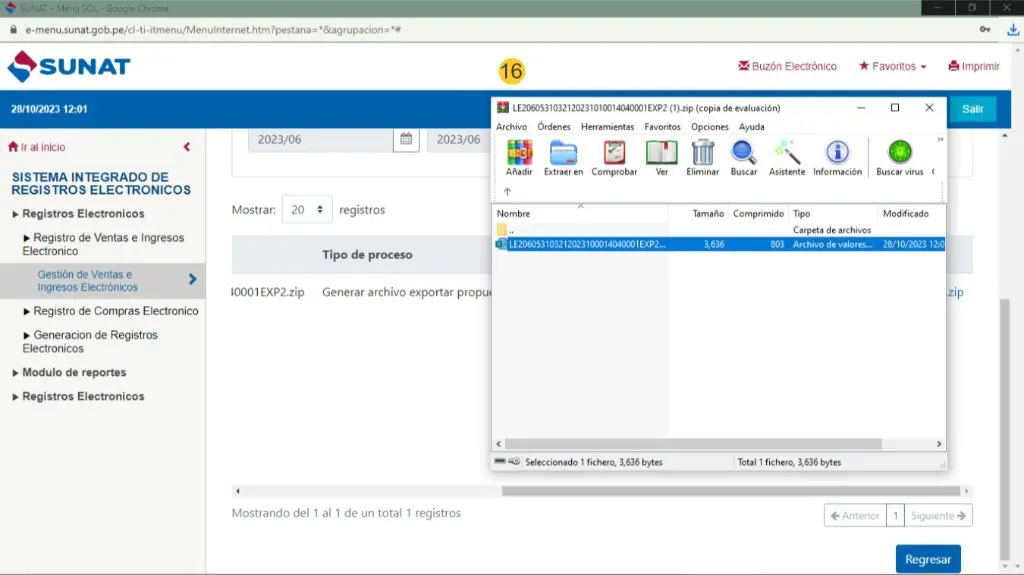Run the Comprobar archive test tool
Viewport: 1024px width, 575px height.
(x=614, y=153)
